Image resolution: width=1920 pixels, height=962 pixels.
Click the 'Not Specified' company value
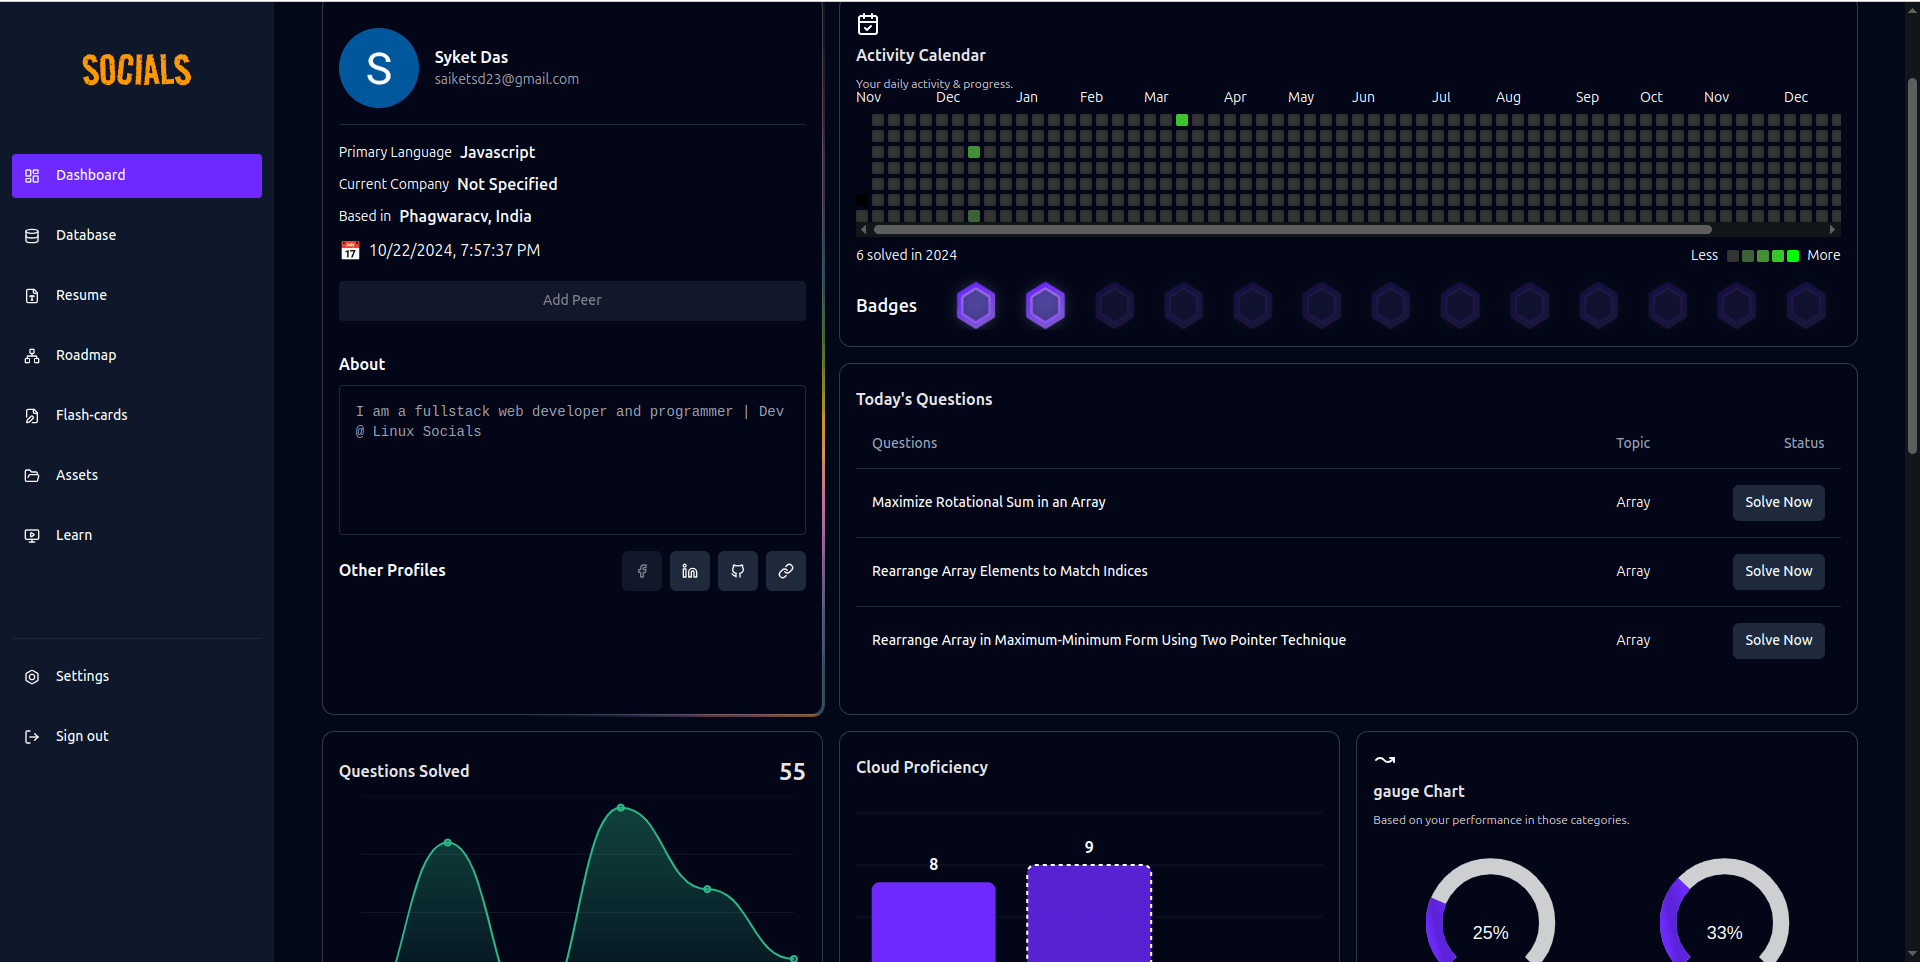click(x=507, y=184)
